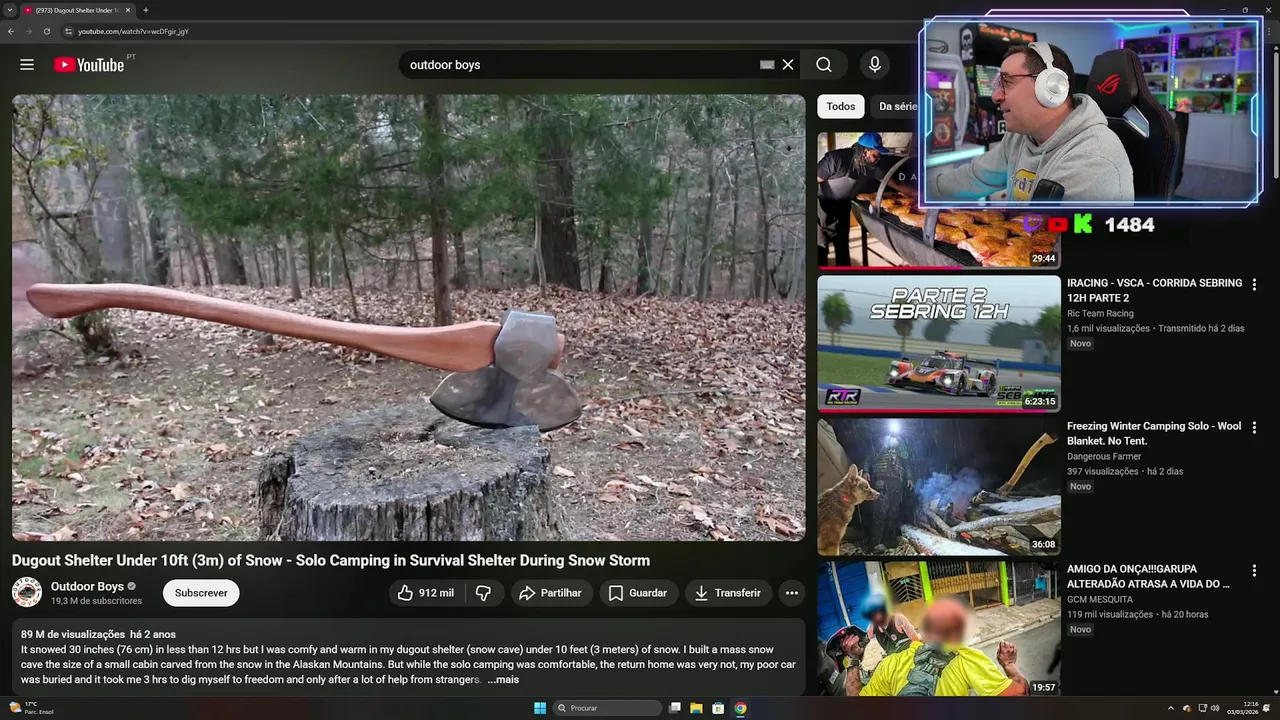Viewport: 1280px width, 720px height.
Task: Select the 'Dugout Shelter Under' browser tab
Action: pos(77,10)
